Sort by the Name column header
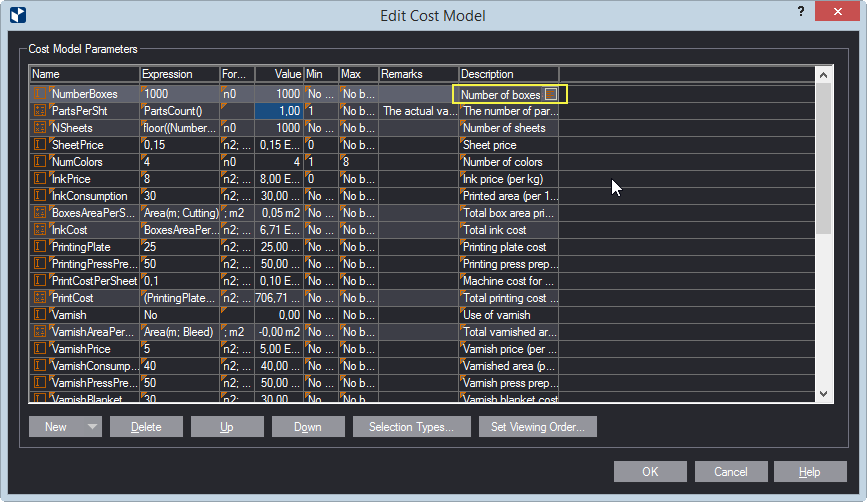Screen dimensions: 867x502 pyautogui.click(x=84, y=74)
